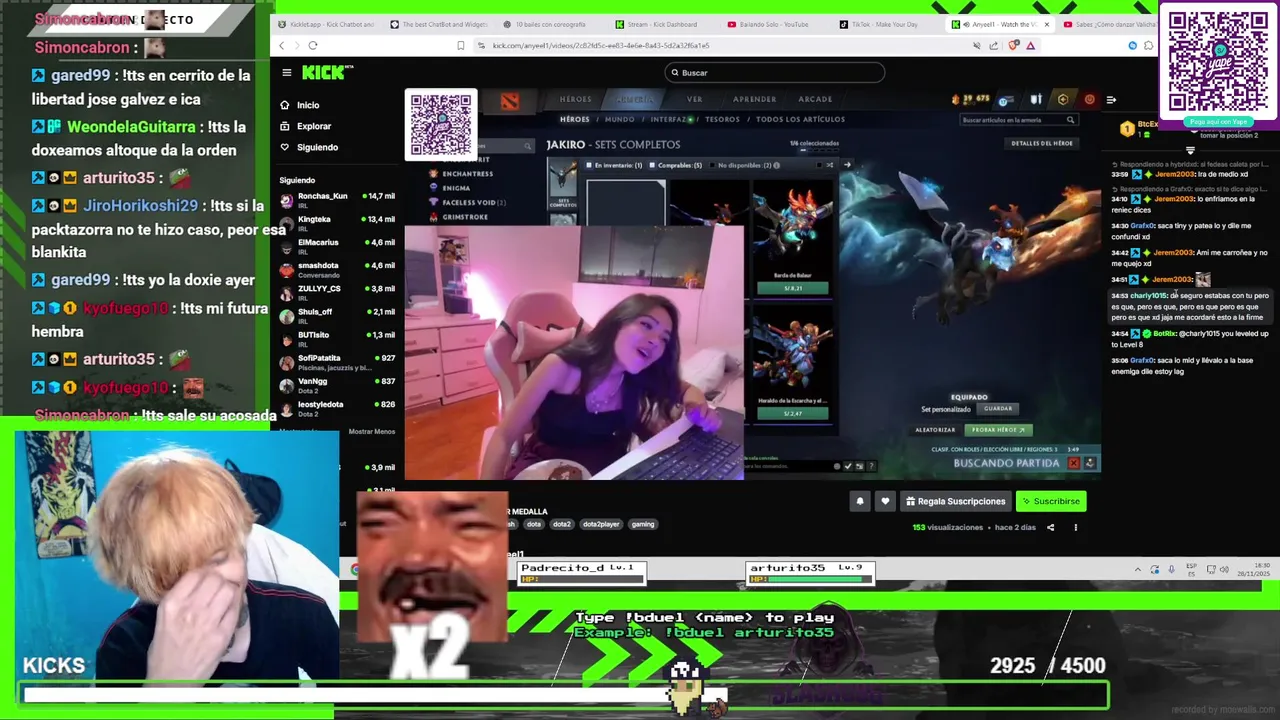Open smashdota channel avatar
Viewport: 1280px width, 720px height.
point(287,270)
